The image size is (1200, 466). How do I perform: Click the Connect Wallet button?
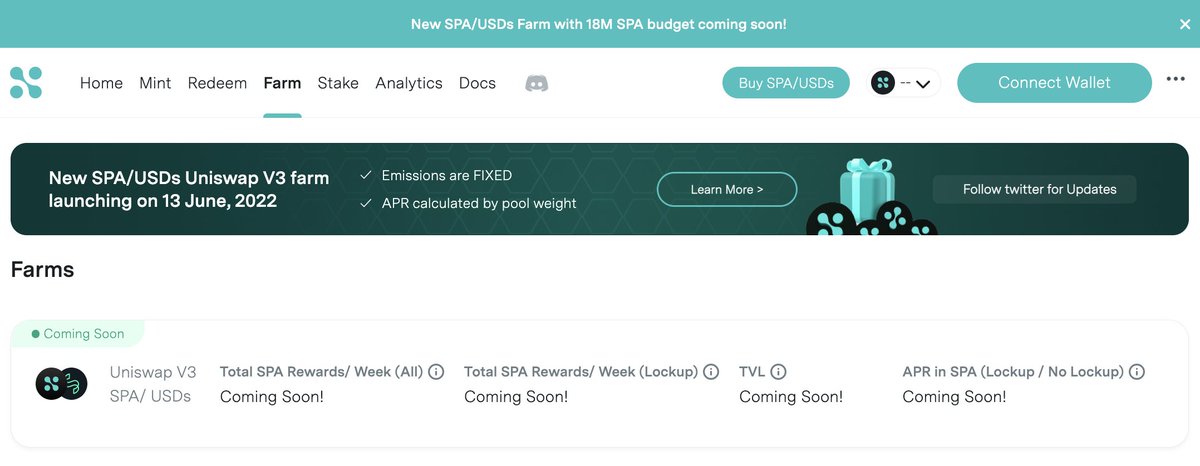[1054, 83]
